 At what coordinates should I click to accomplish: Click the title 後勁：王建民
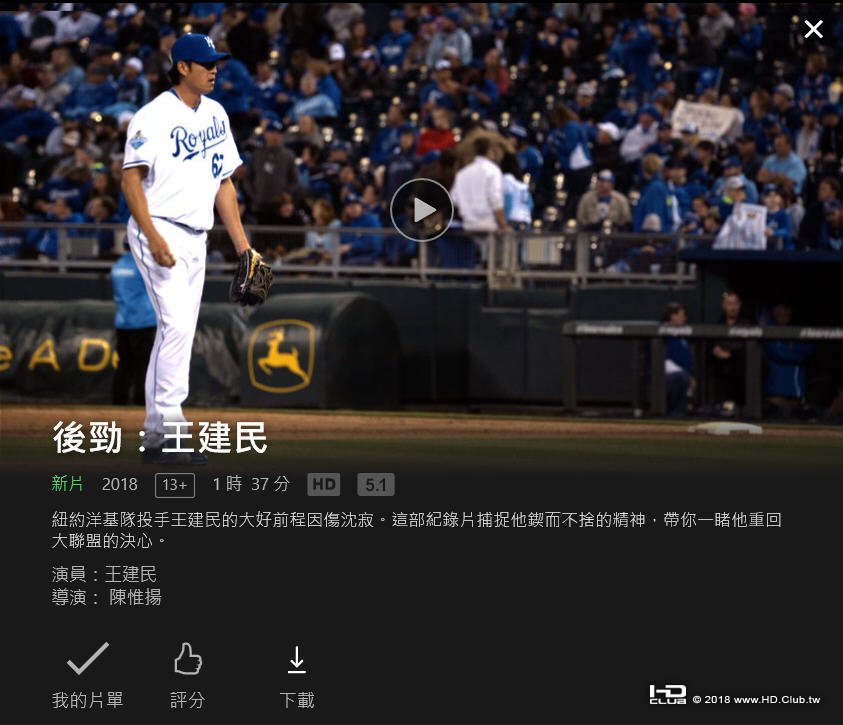coord(160,437)
